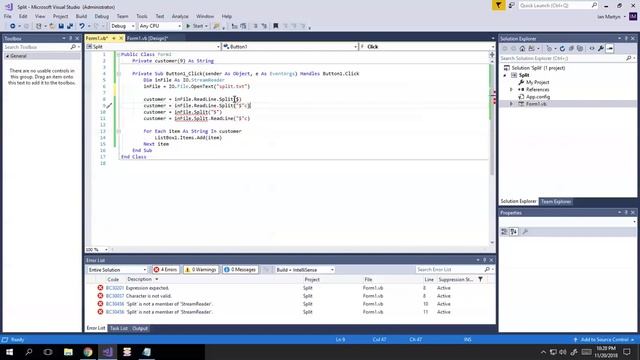This screenshot has width=640, height=360.
Task: Click the Toolbox search magnifier icon
Action: point(73,47)
